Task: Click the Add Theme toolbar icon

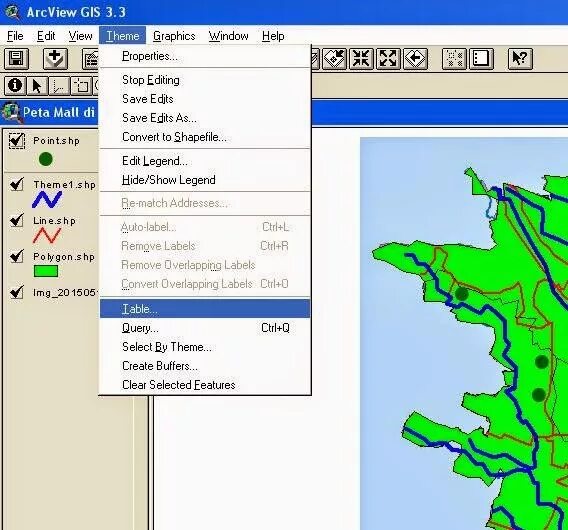Action: [x=55, y=58]
